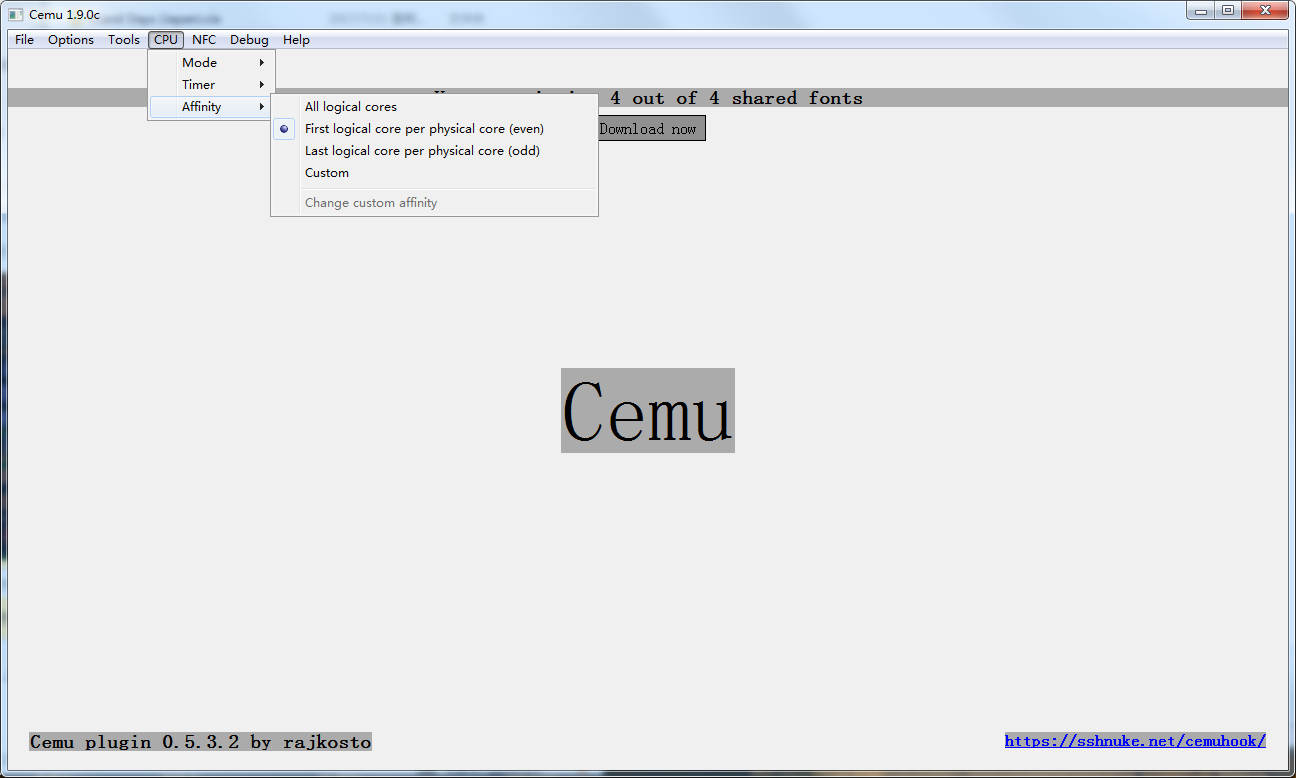Open the sshnuke.net cemuhook link
The height and width of the screenshot is (778, 1296).
tap(1135, 741)
